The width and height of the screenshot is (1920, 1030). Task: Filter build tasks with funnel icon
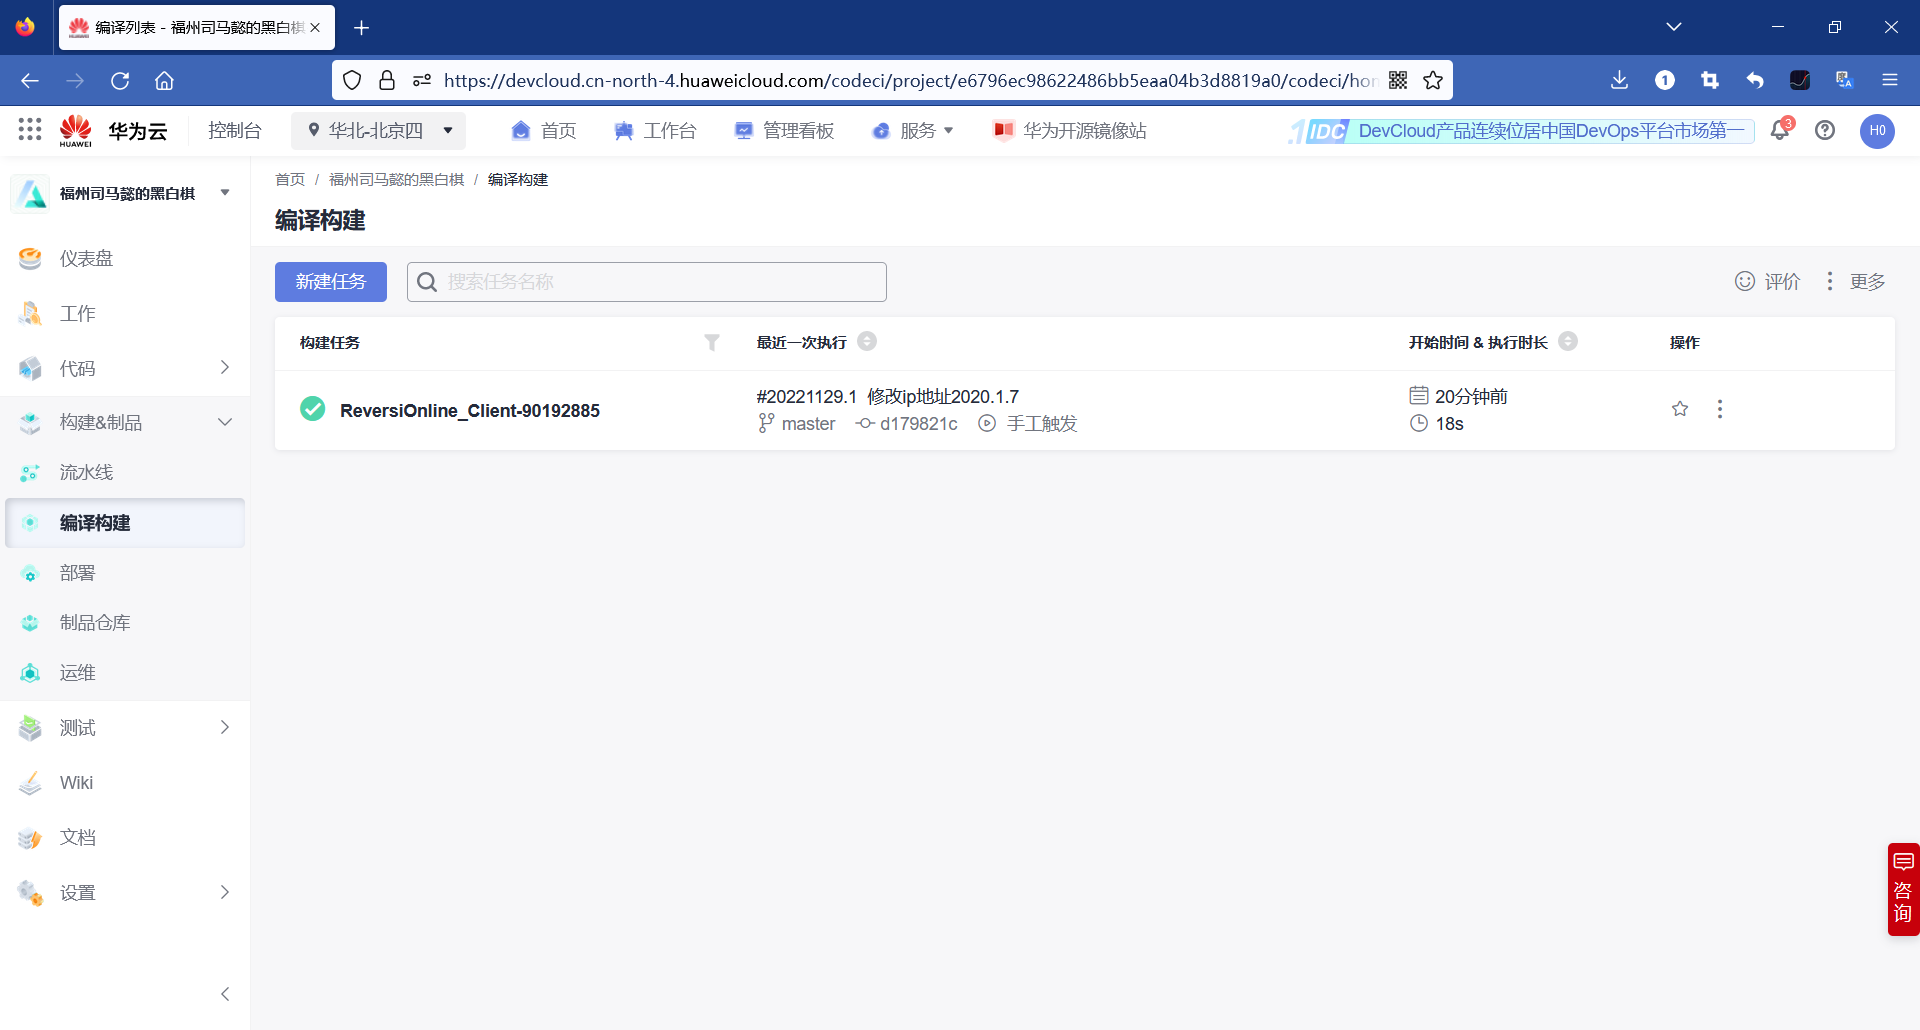tap(712, 342)
